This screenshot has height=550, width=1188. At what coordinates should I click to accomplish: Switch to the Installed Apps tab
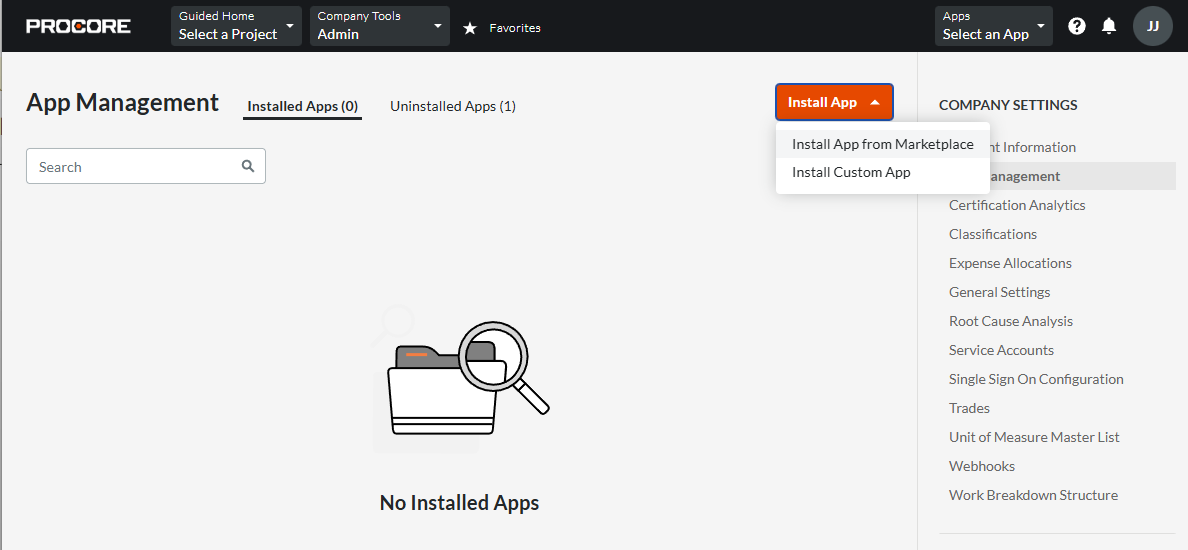click(x=302, y=106)
